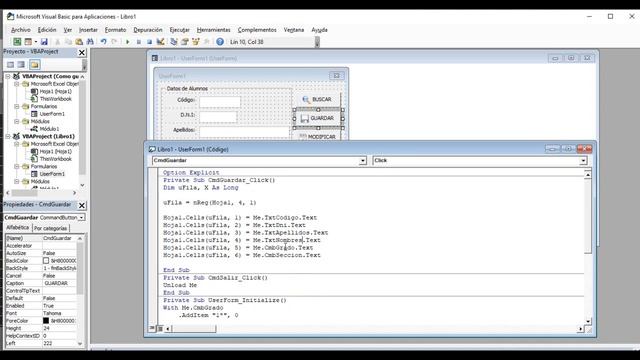
Task: Open the Click procedure dropdown
Action: tap(583, 161)
